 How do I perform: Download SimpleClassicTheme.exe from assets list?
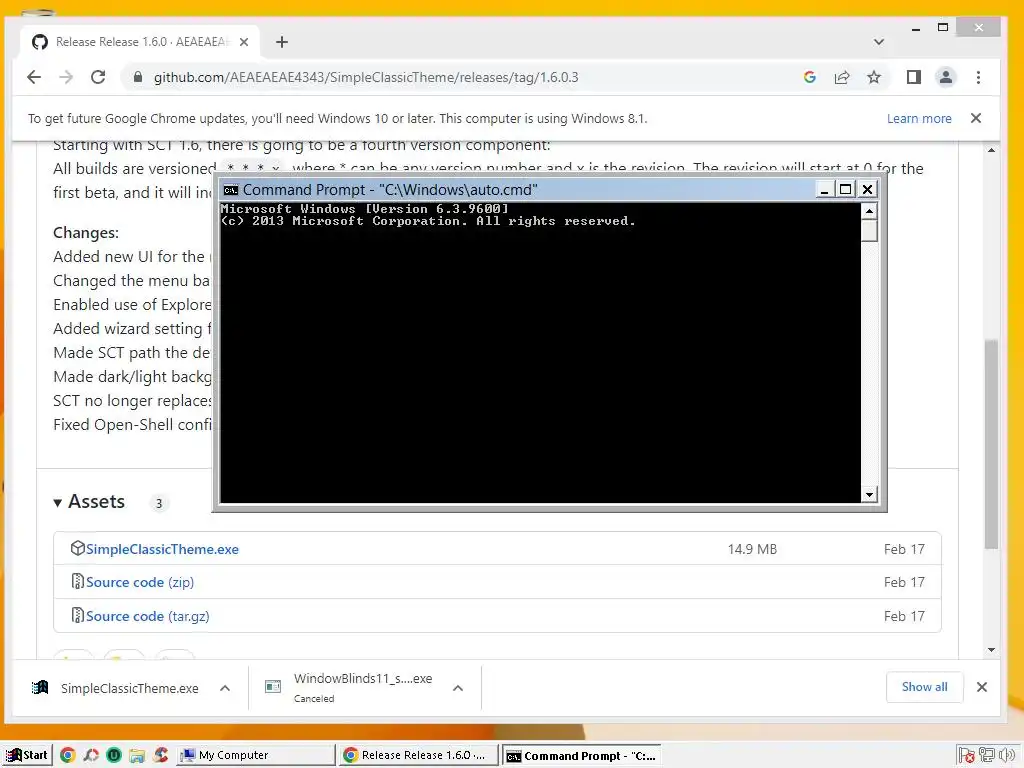[x=162, y=549]
